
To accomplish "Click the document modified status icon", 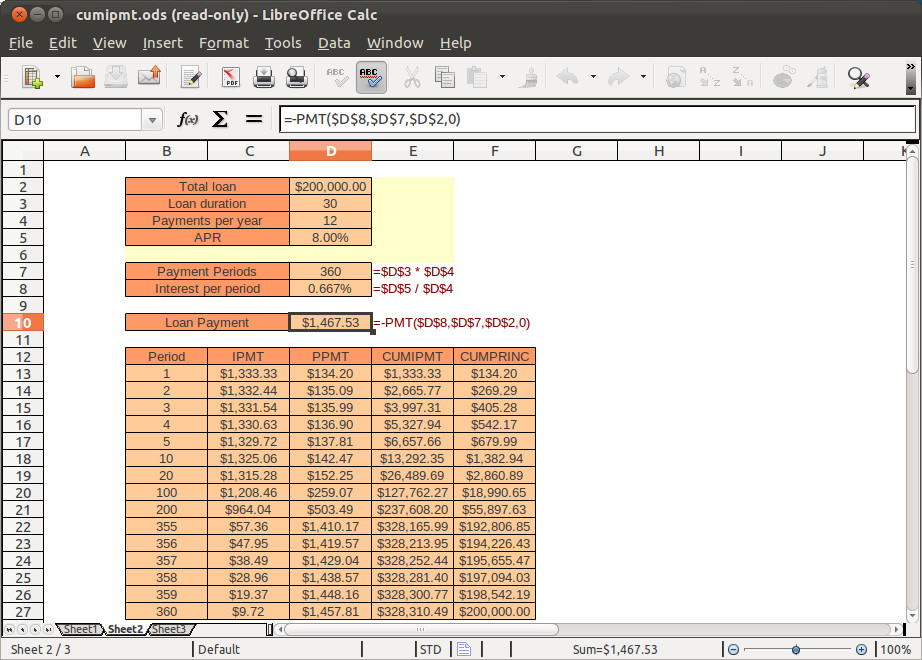I will [464, 649].
